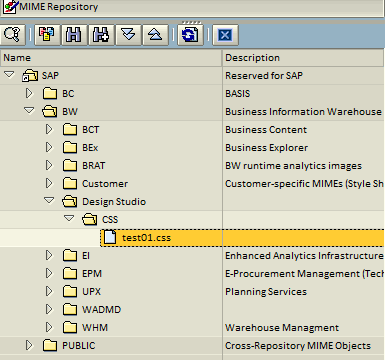The image size is (386, 360).
Task: Collapse the Design Studio folder
Action: pos(49,201)
